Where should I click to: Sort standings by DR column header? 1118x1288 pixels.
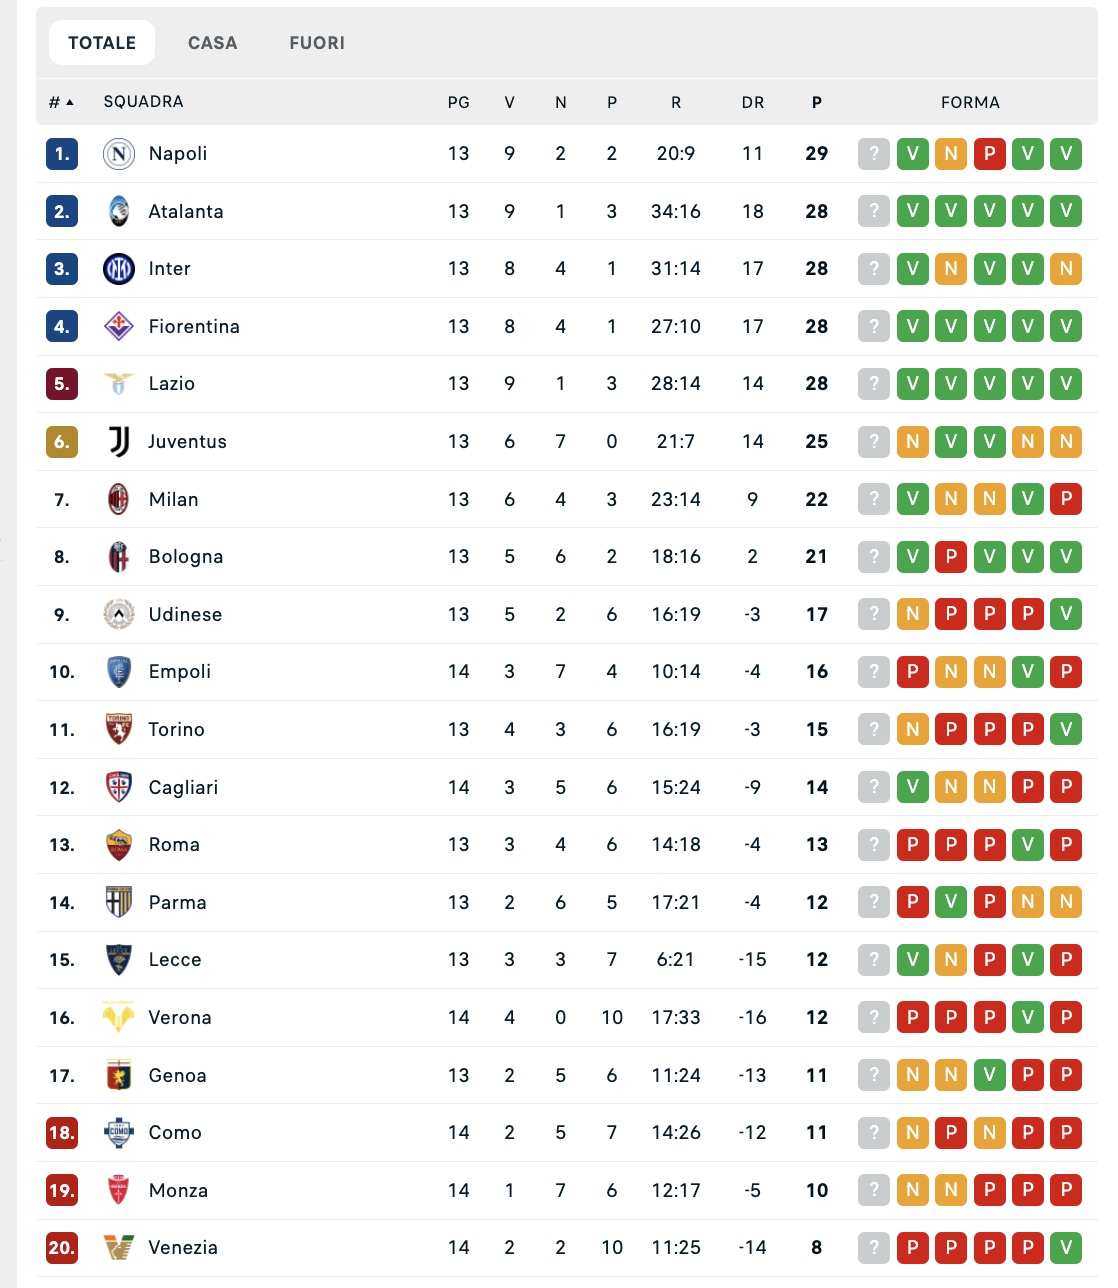(x=753, y=102)
